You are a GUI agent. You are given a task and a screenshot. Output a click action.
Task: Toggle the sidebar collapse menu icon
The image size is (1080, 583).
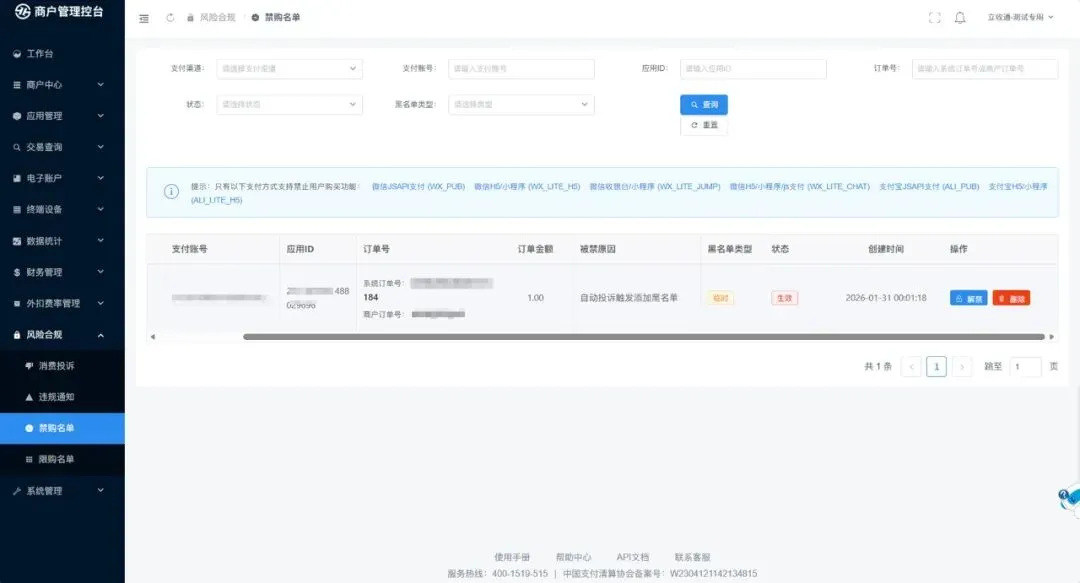(144, 18)
